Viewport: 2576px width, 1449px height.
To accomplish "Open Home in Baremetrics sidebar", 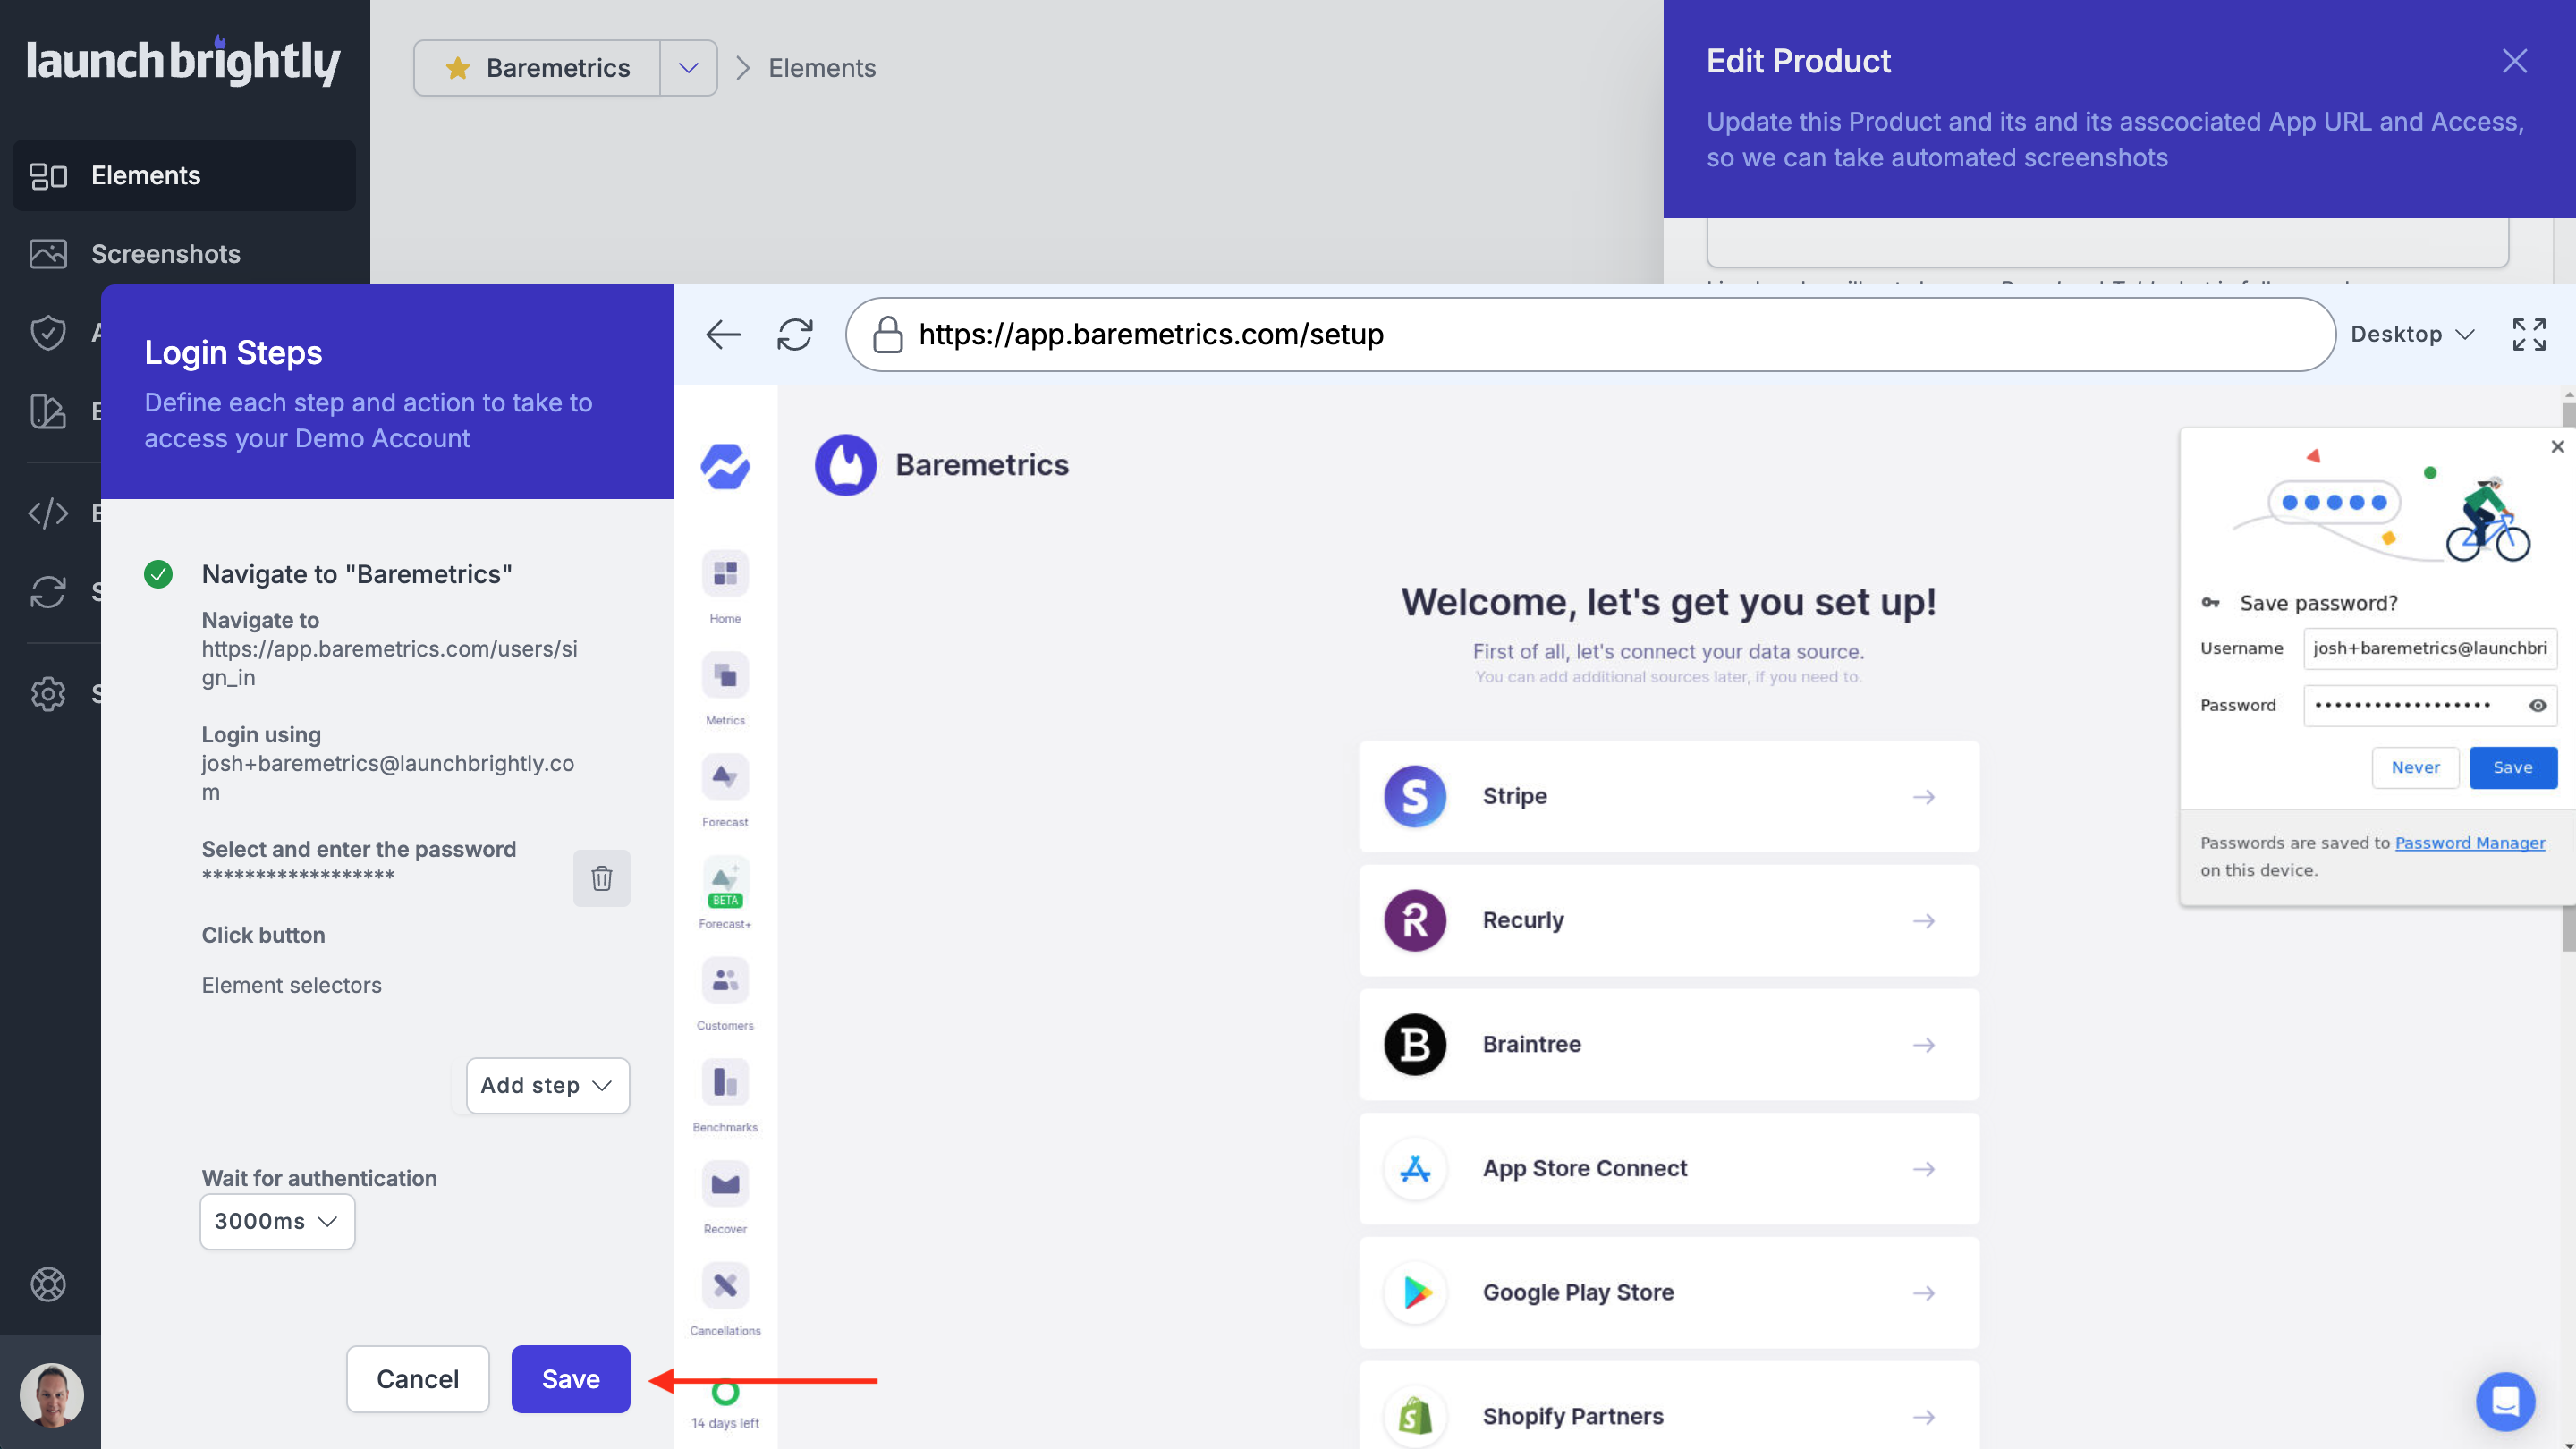I will click(x=725, y=588).
